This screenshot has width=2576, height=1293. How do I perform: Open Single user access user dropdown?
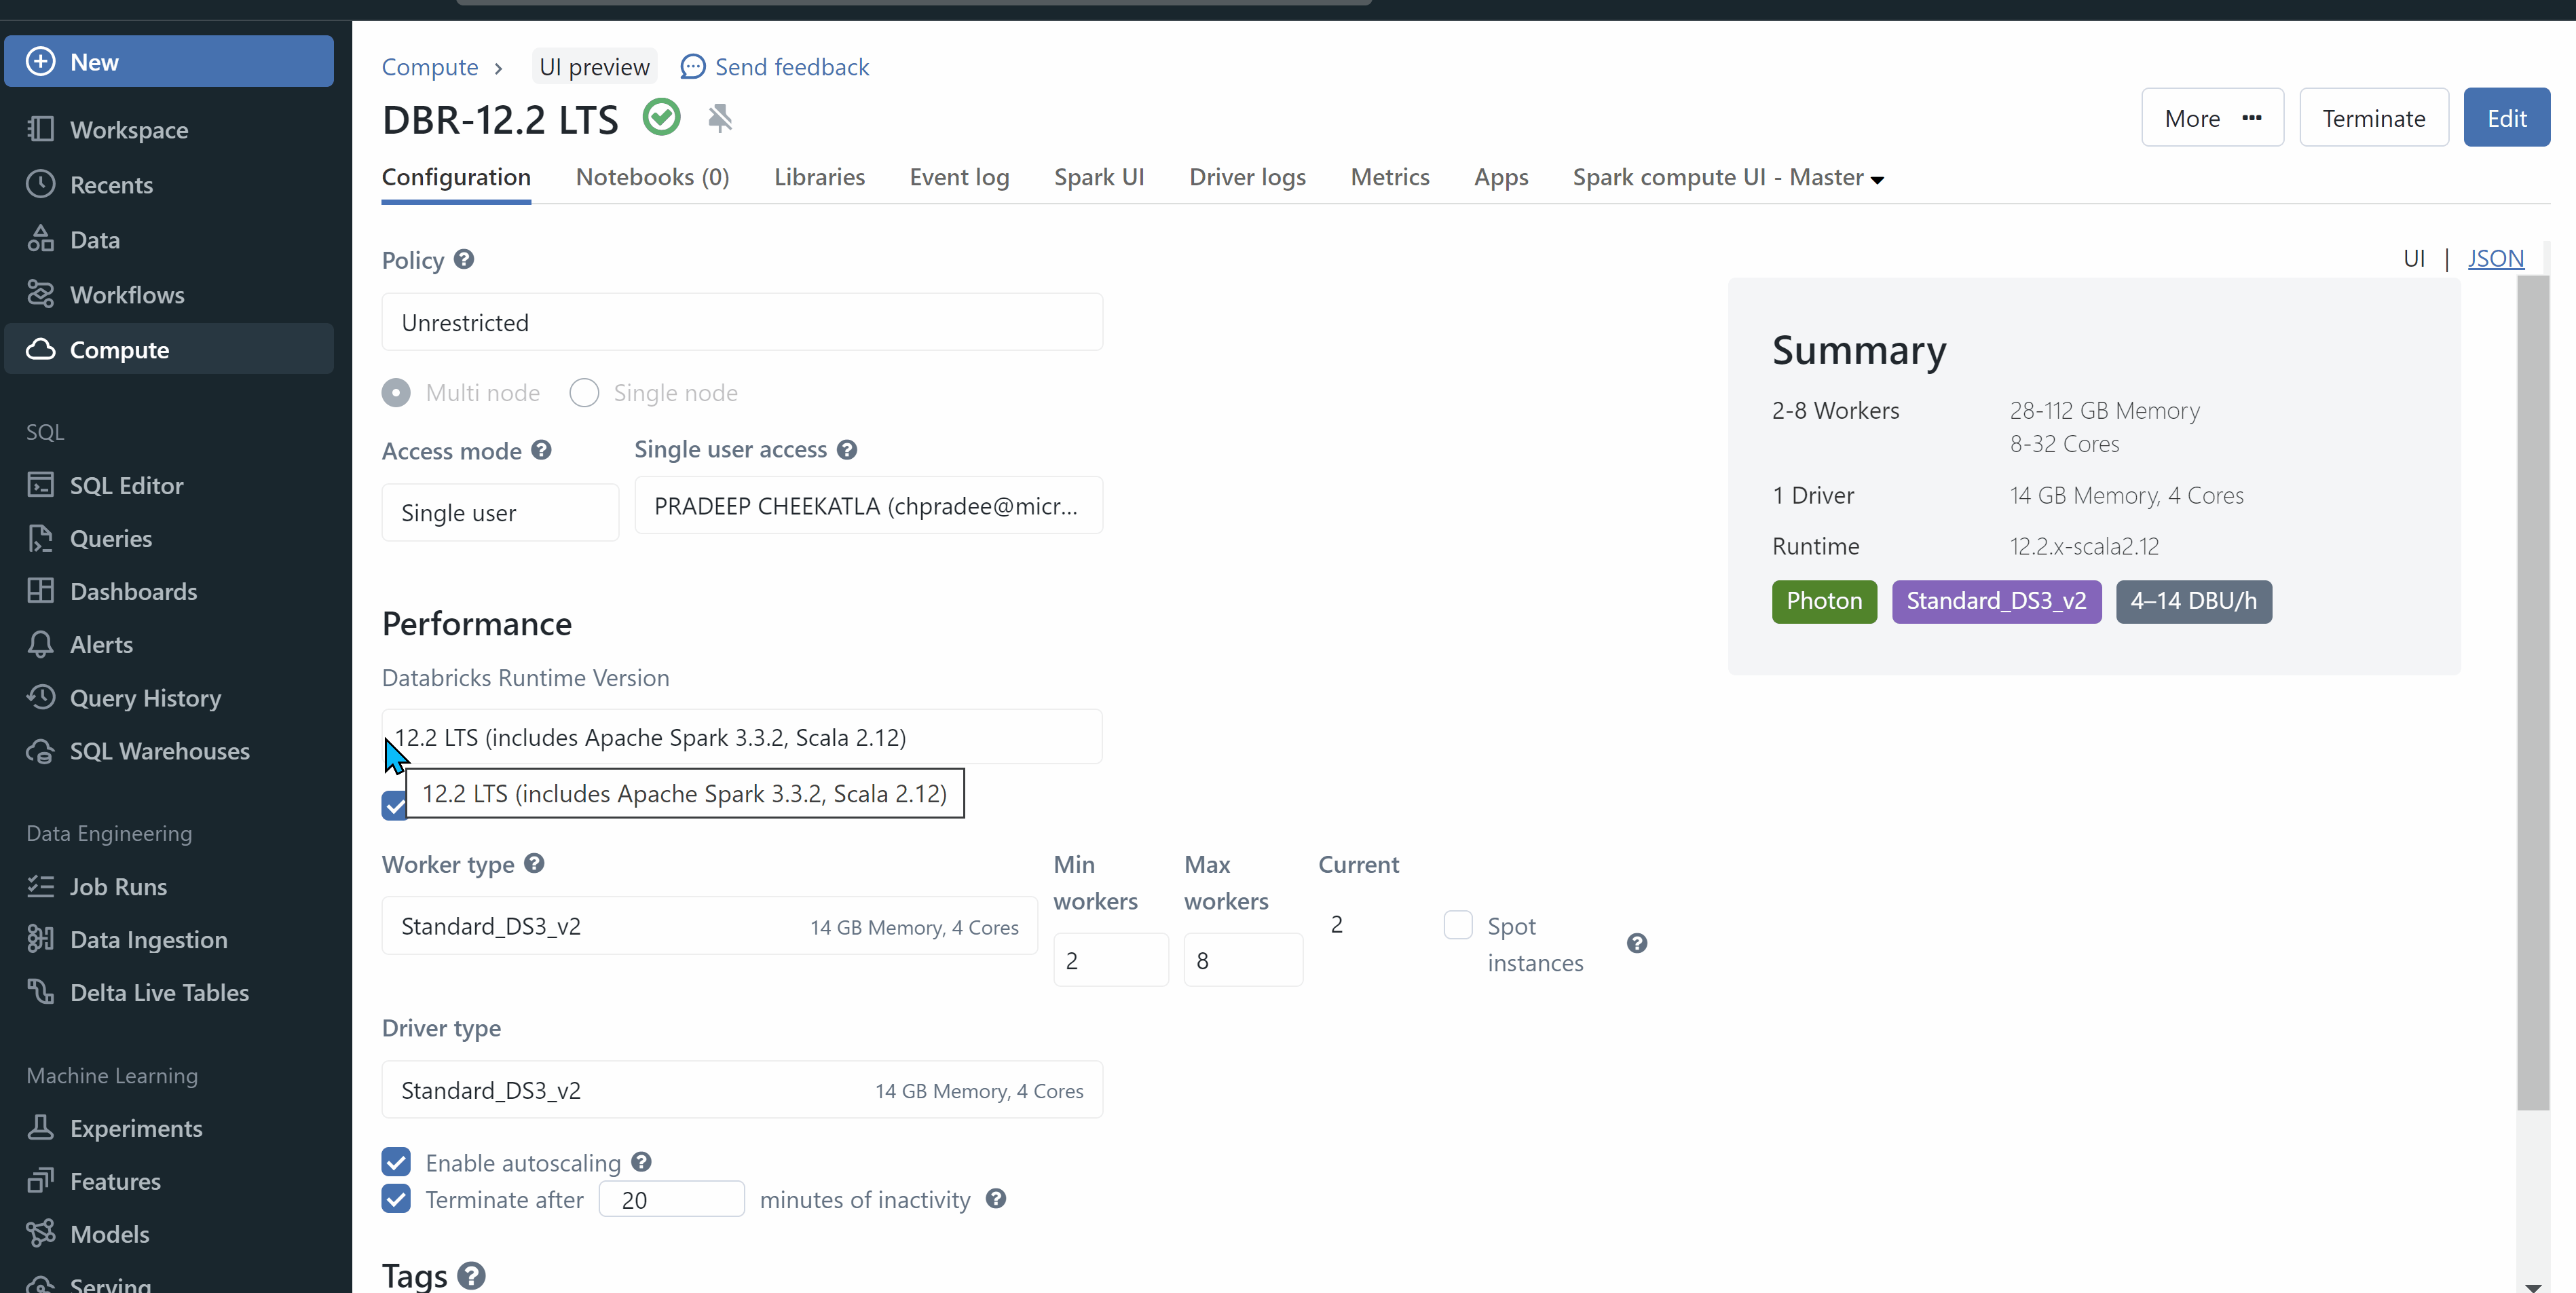(868, 506)
